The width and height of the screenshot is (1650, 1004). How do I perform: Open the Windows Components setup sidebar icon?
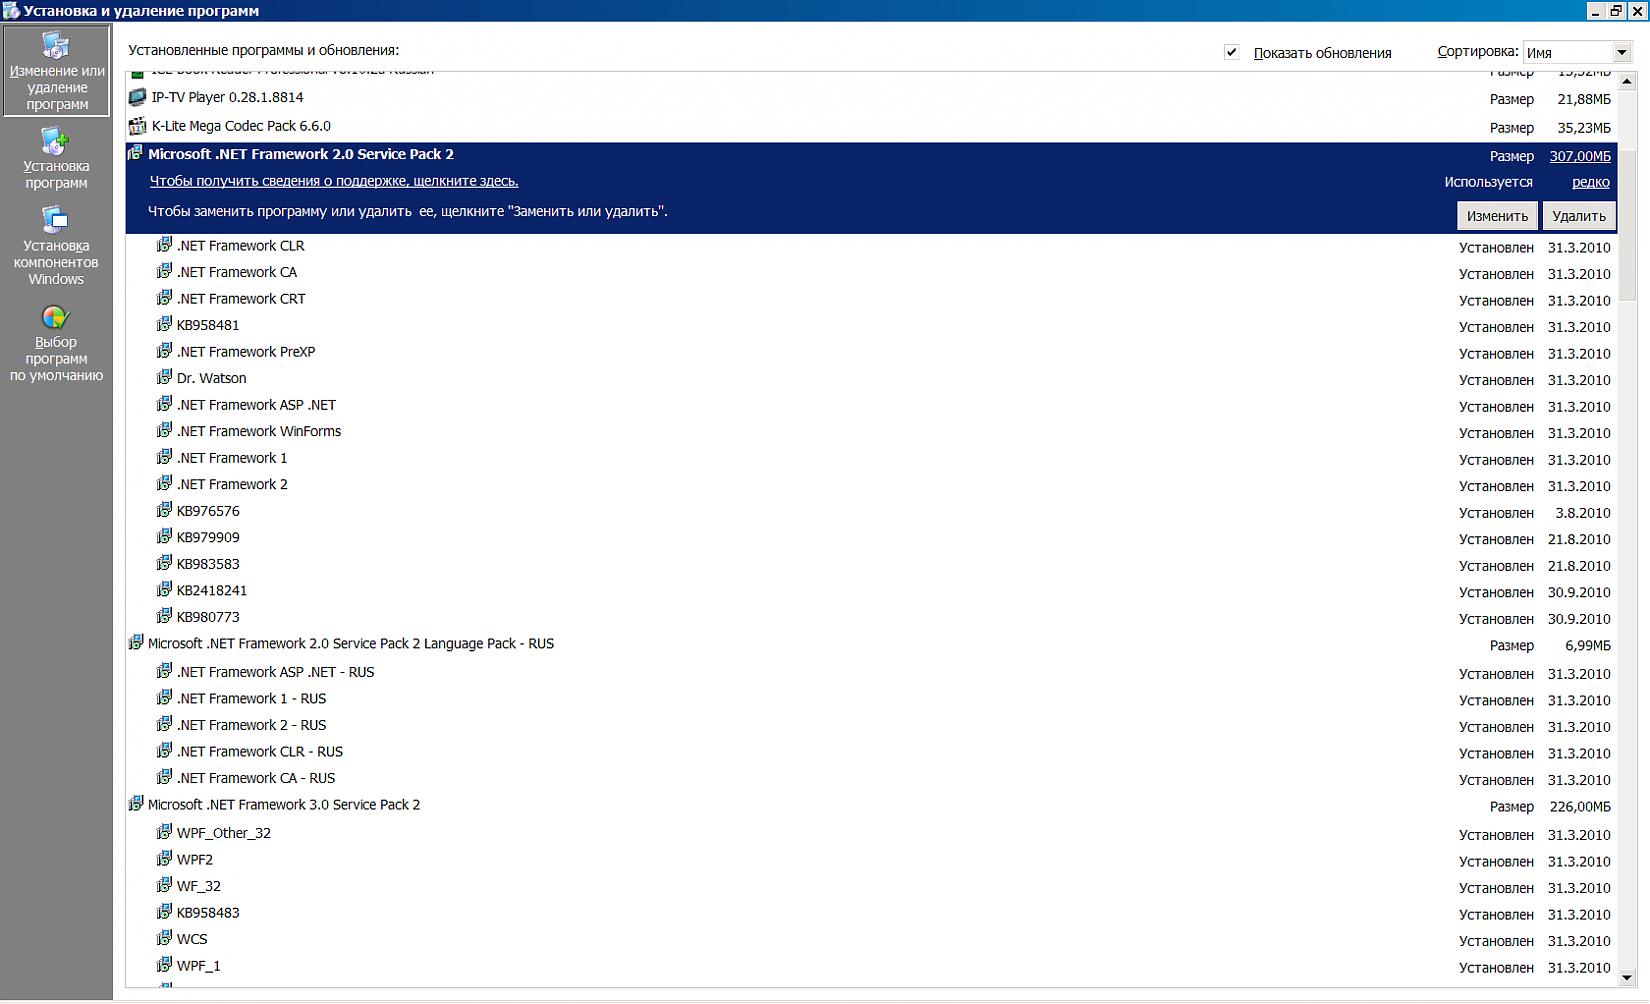[x=56, y=221]
